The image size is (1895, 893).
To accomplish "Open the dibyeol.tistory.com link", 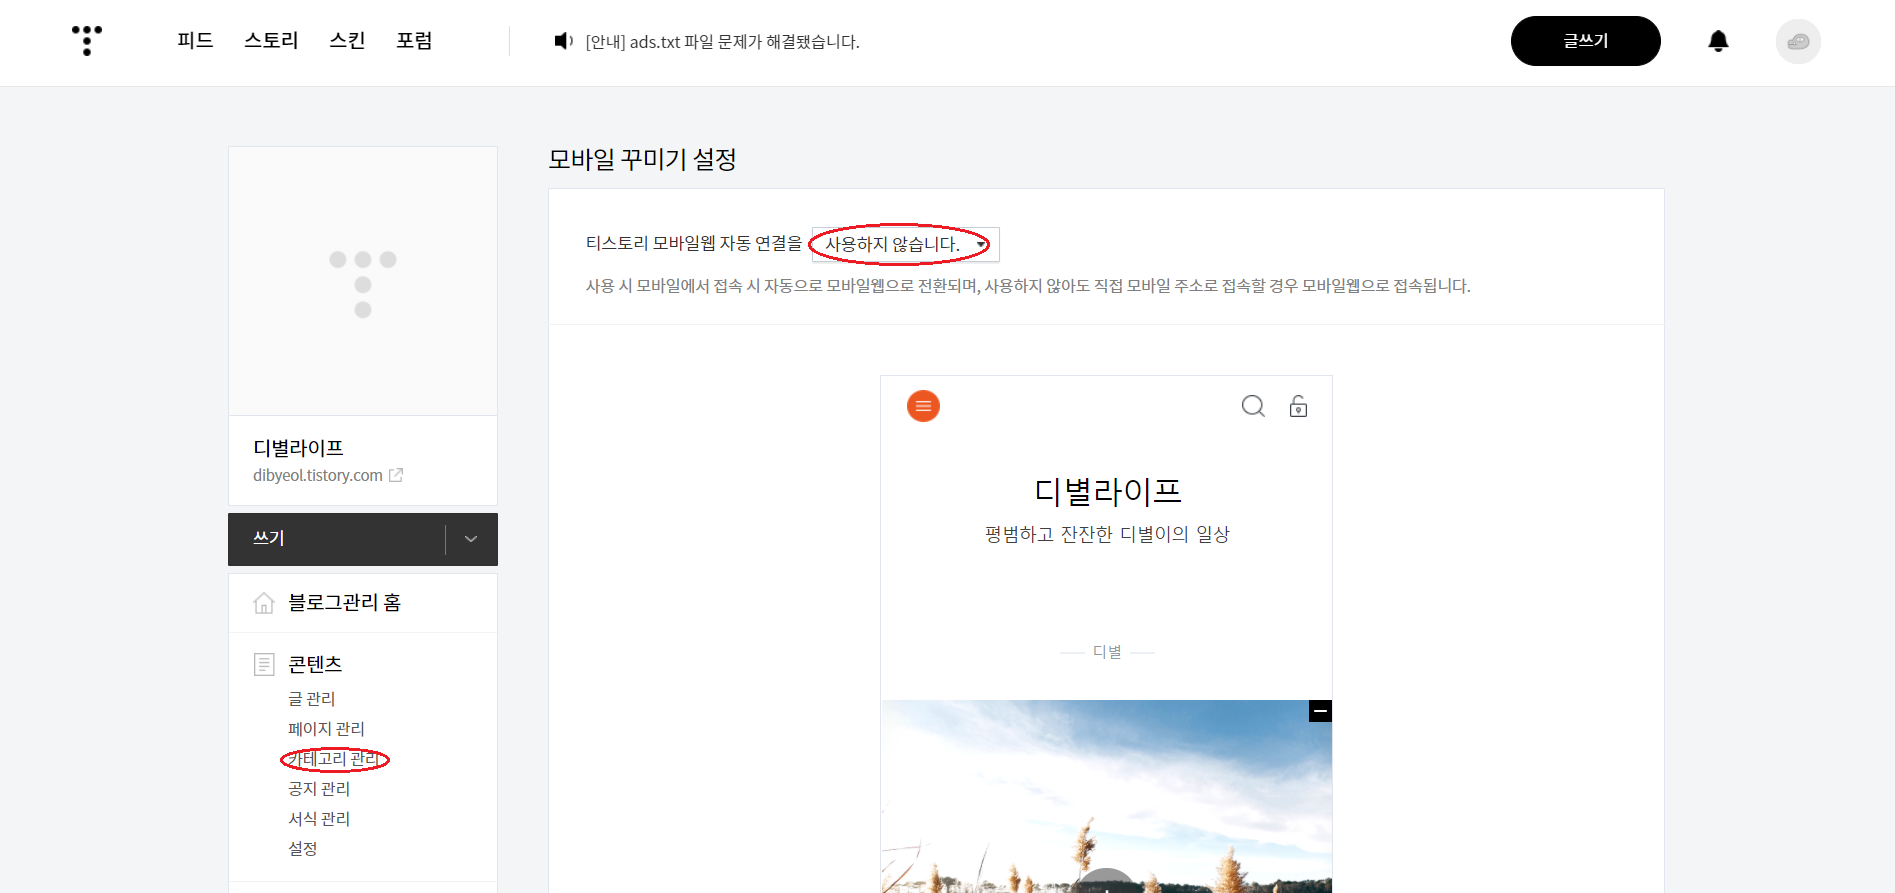I will pos(318,475).
